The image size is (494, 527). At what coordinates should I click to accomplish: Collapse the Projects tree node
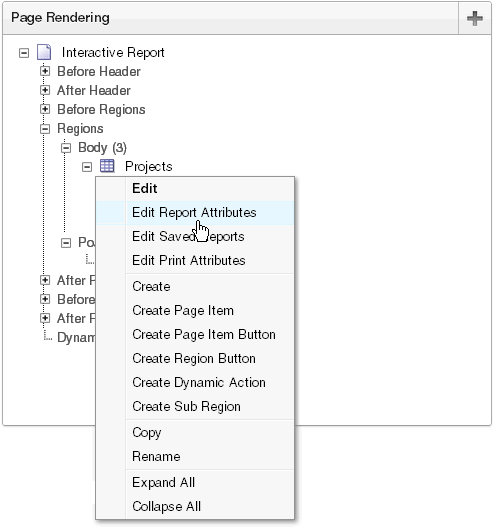coord(87,167)
